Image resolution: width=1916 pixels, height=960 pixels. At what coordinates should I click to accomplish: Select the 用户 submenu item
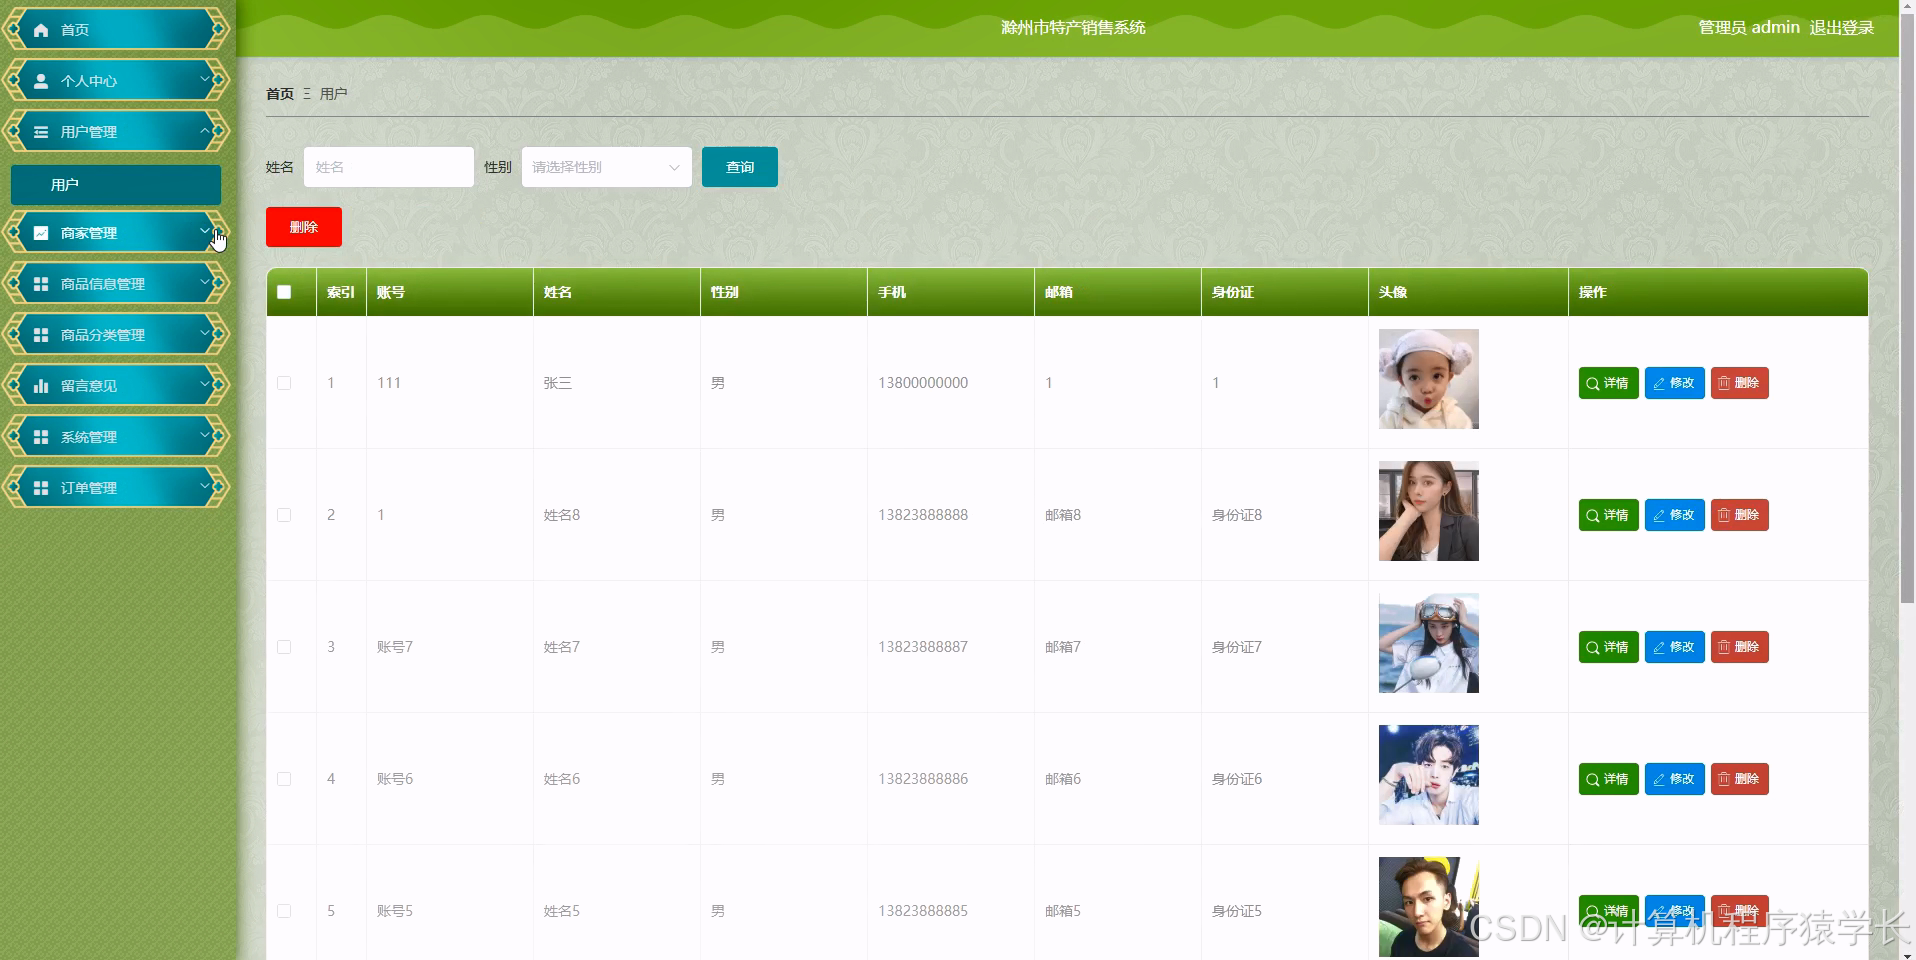(x=116, y=185)
